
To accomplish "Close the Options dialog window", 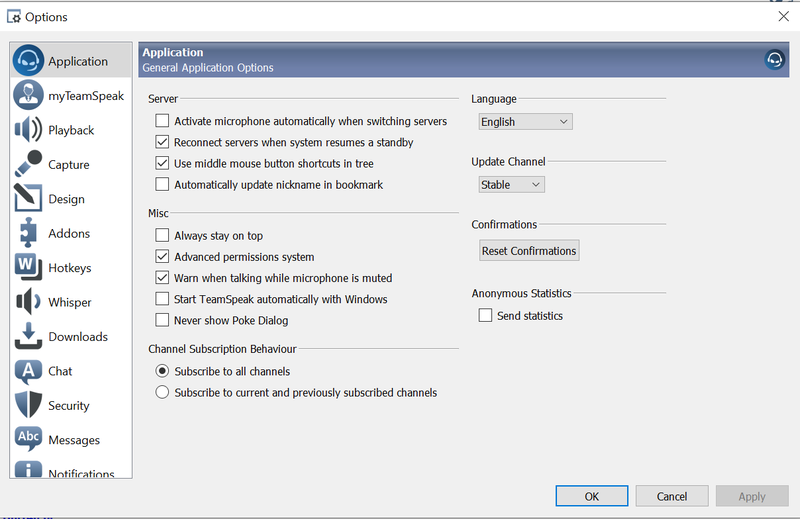I will (784, 16).
